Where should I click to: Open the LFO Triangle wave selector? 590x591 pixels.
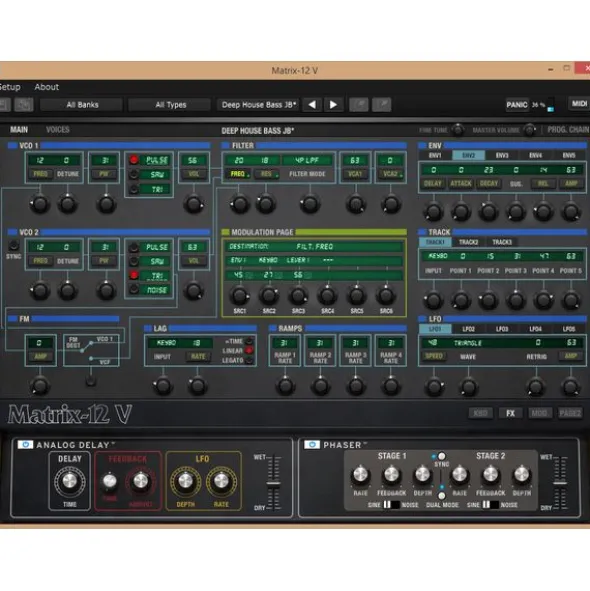click(x=467, y=343)
